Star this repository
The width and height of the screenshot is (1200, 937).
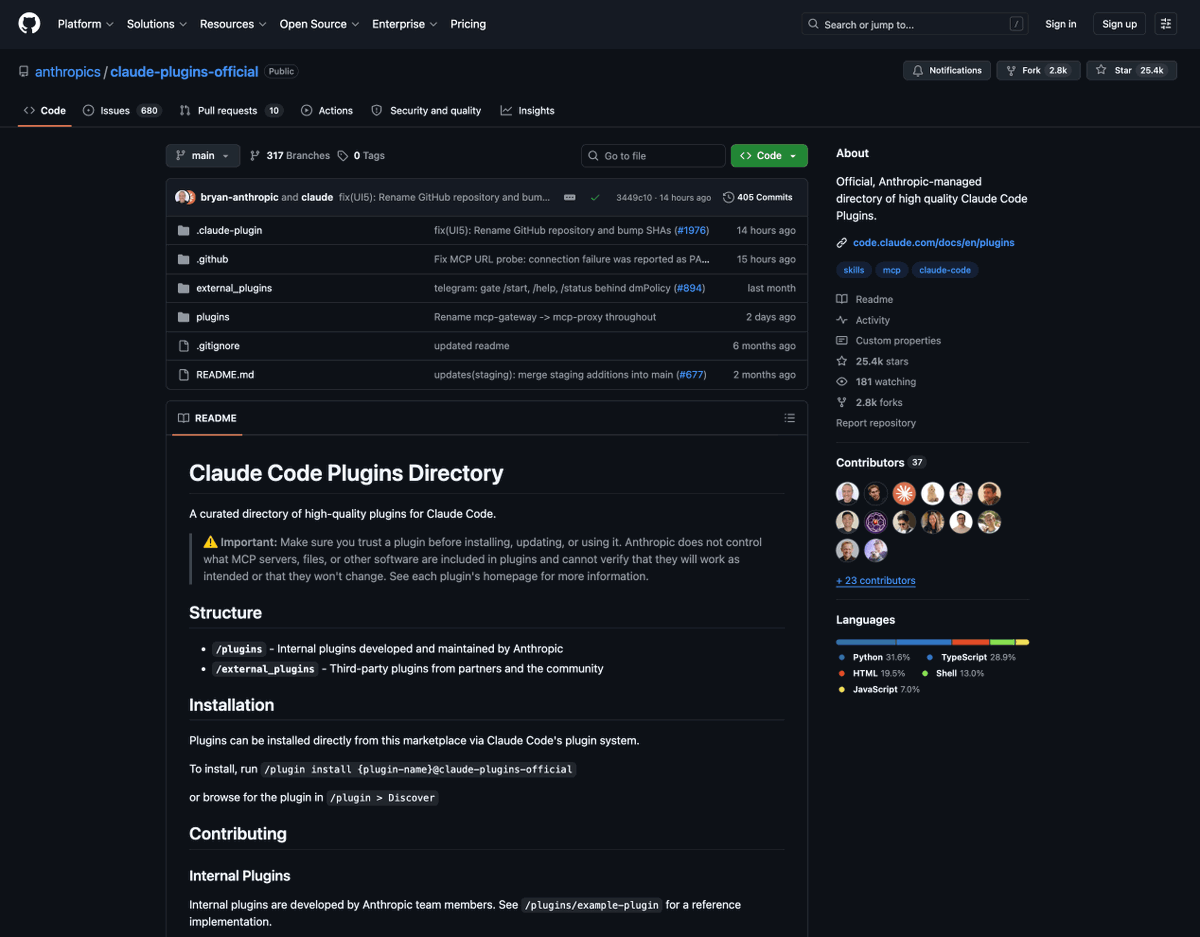coord(1131,70)
